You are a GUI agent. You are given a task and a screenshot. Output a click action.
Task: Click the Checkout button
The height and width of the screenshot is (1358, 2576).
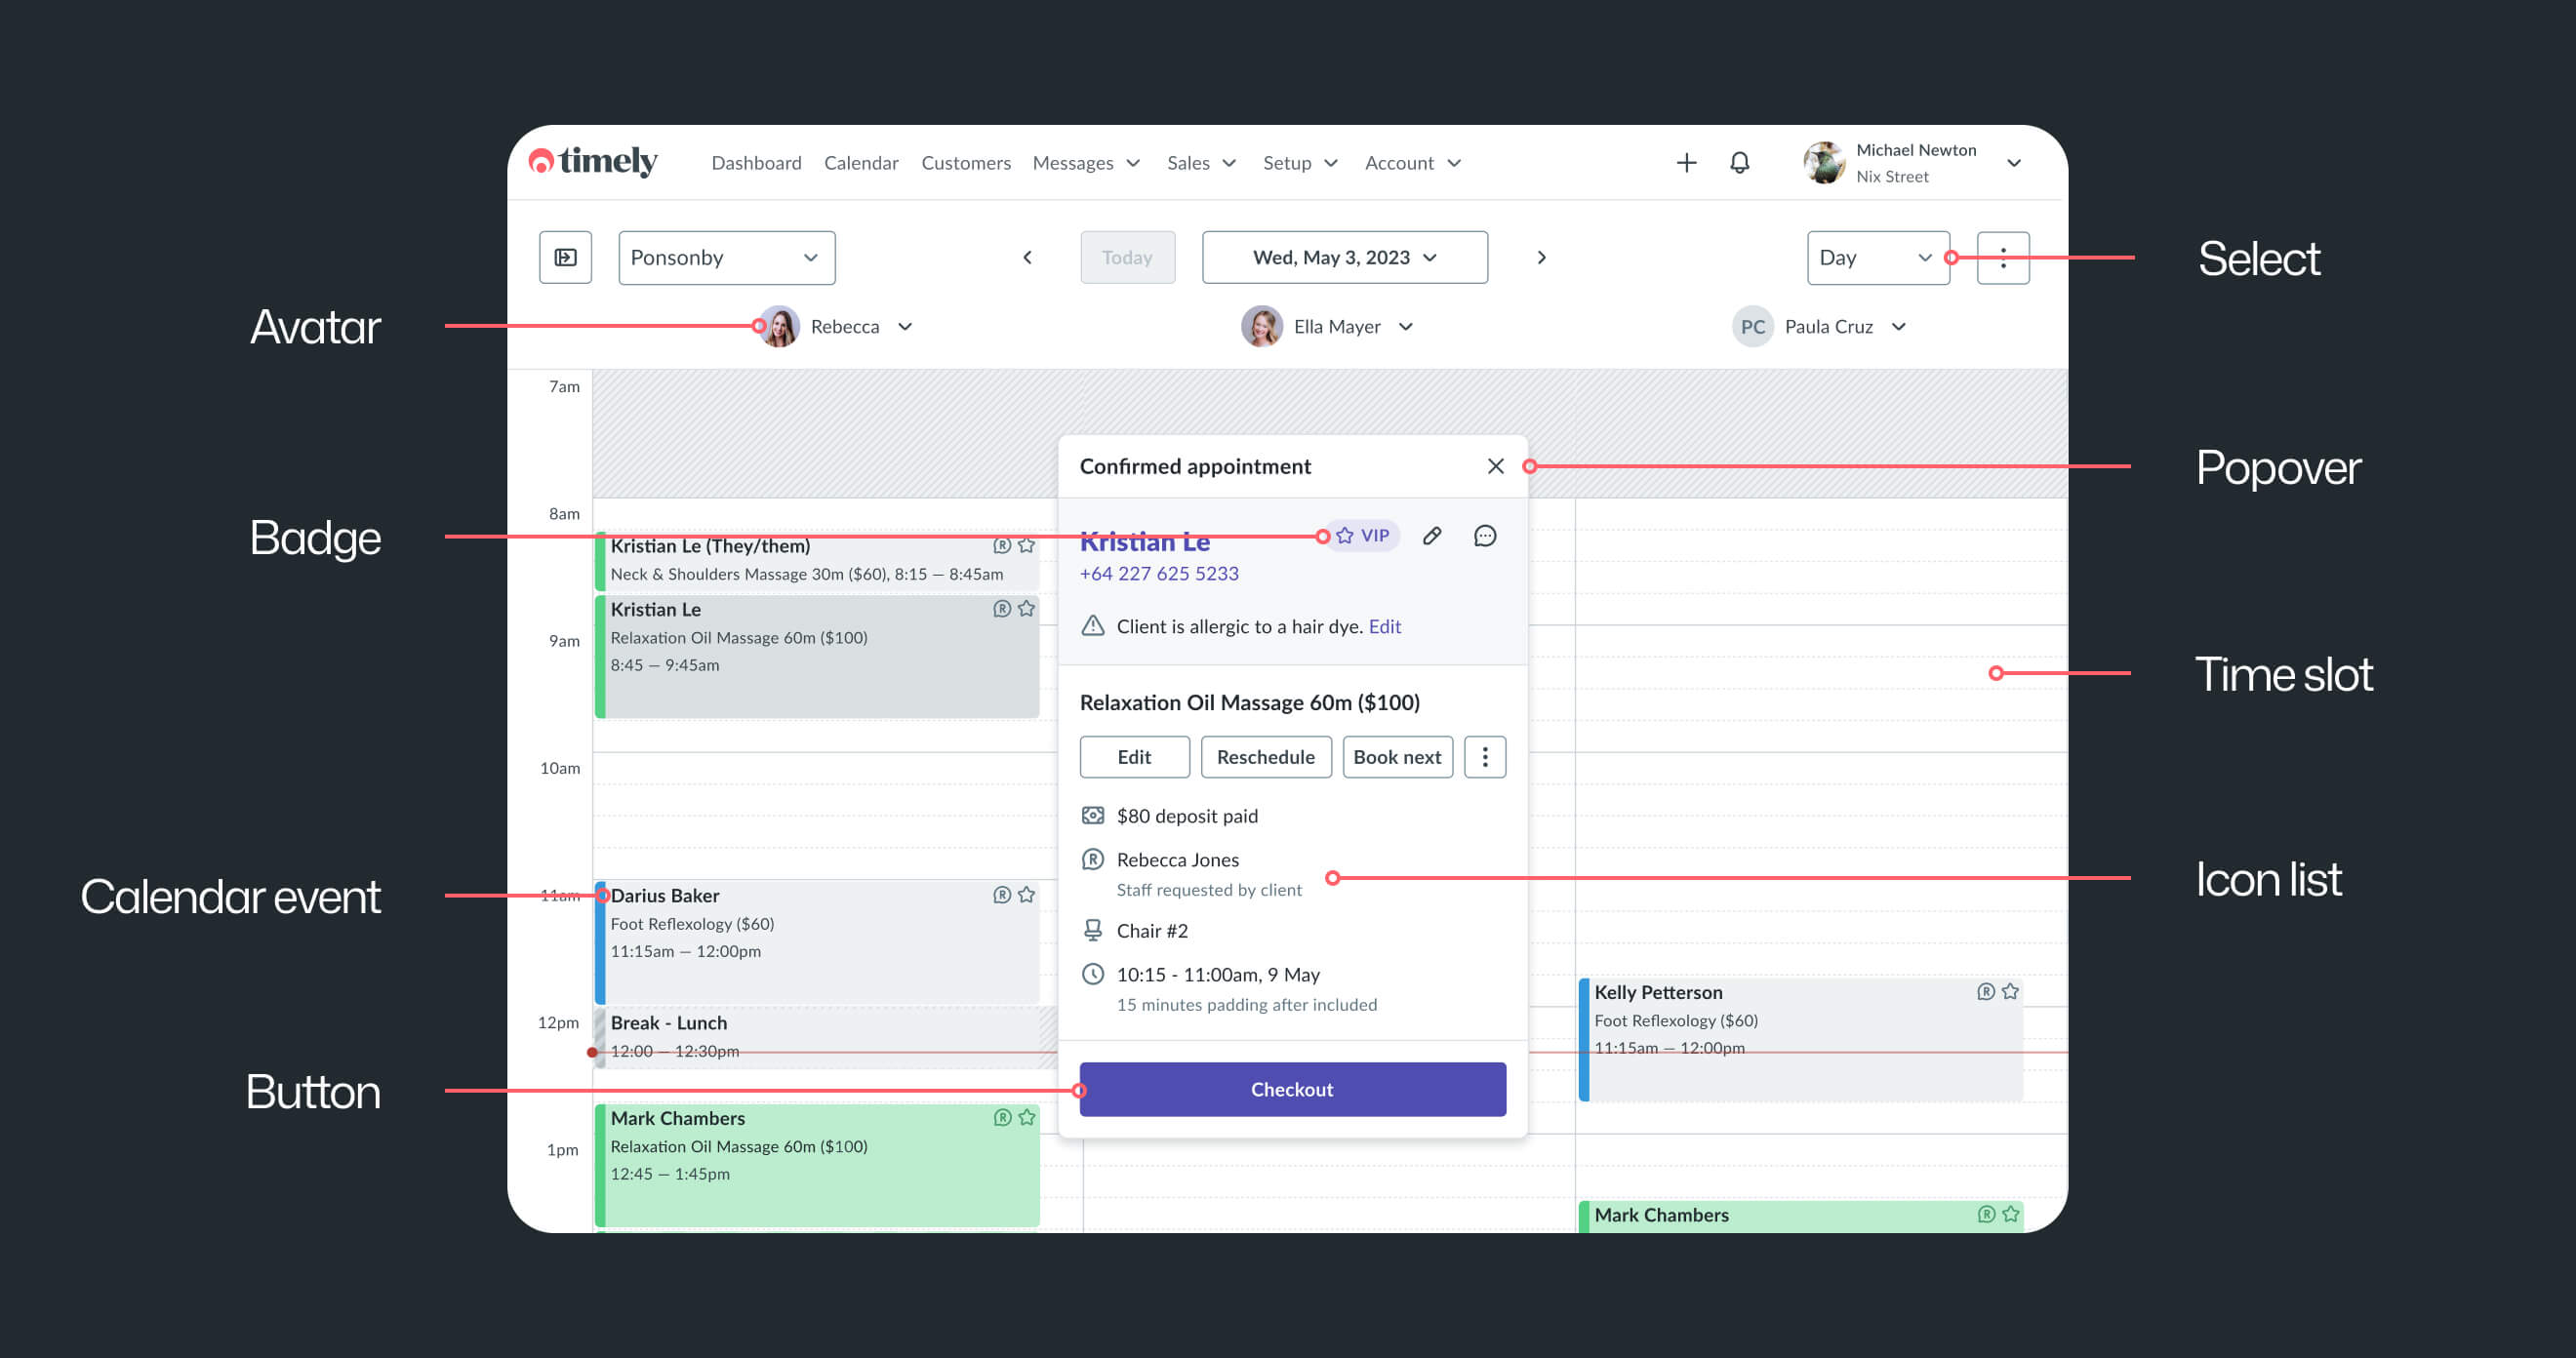click(x=1292, y=1089)
